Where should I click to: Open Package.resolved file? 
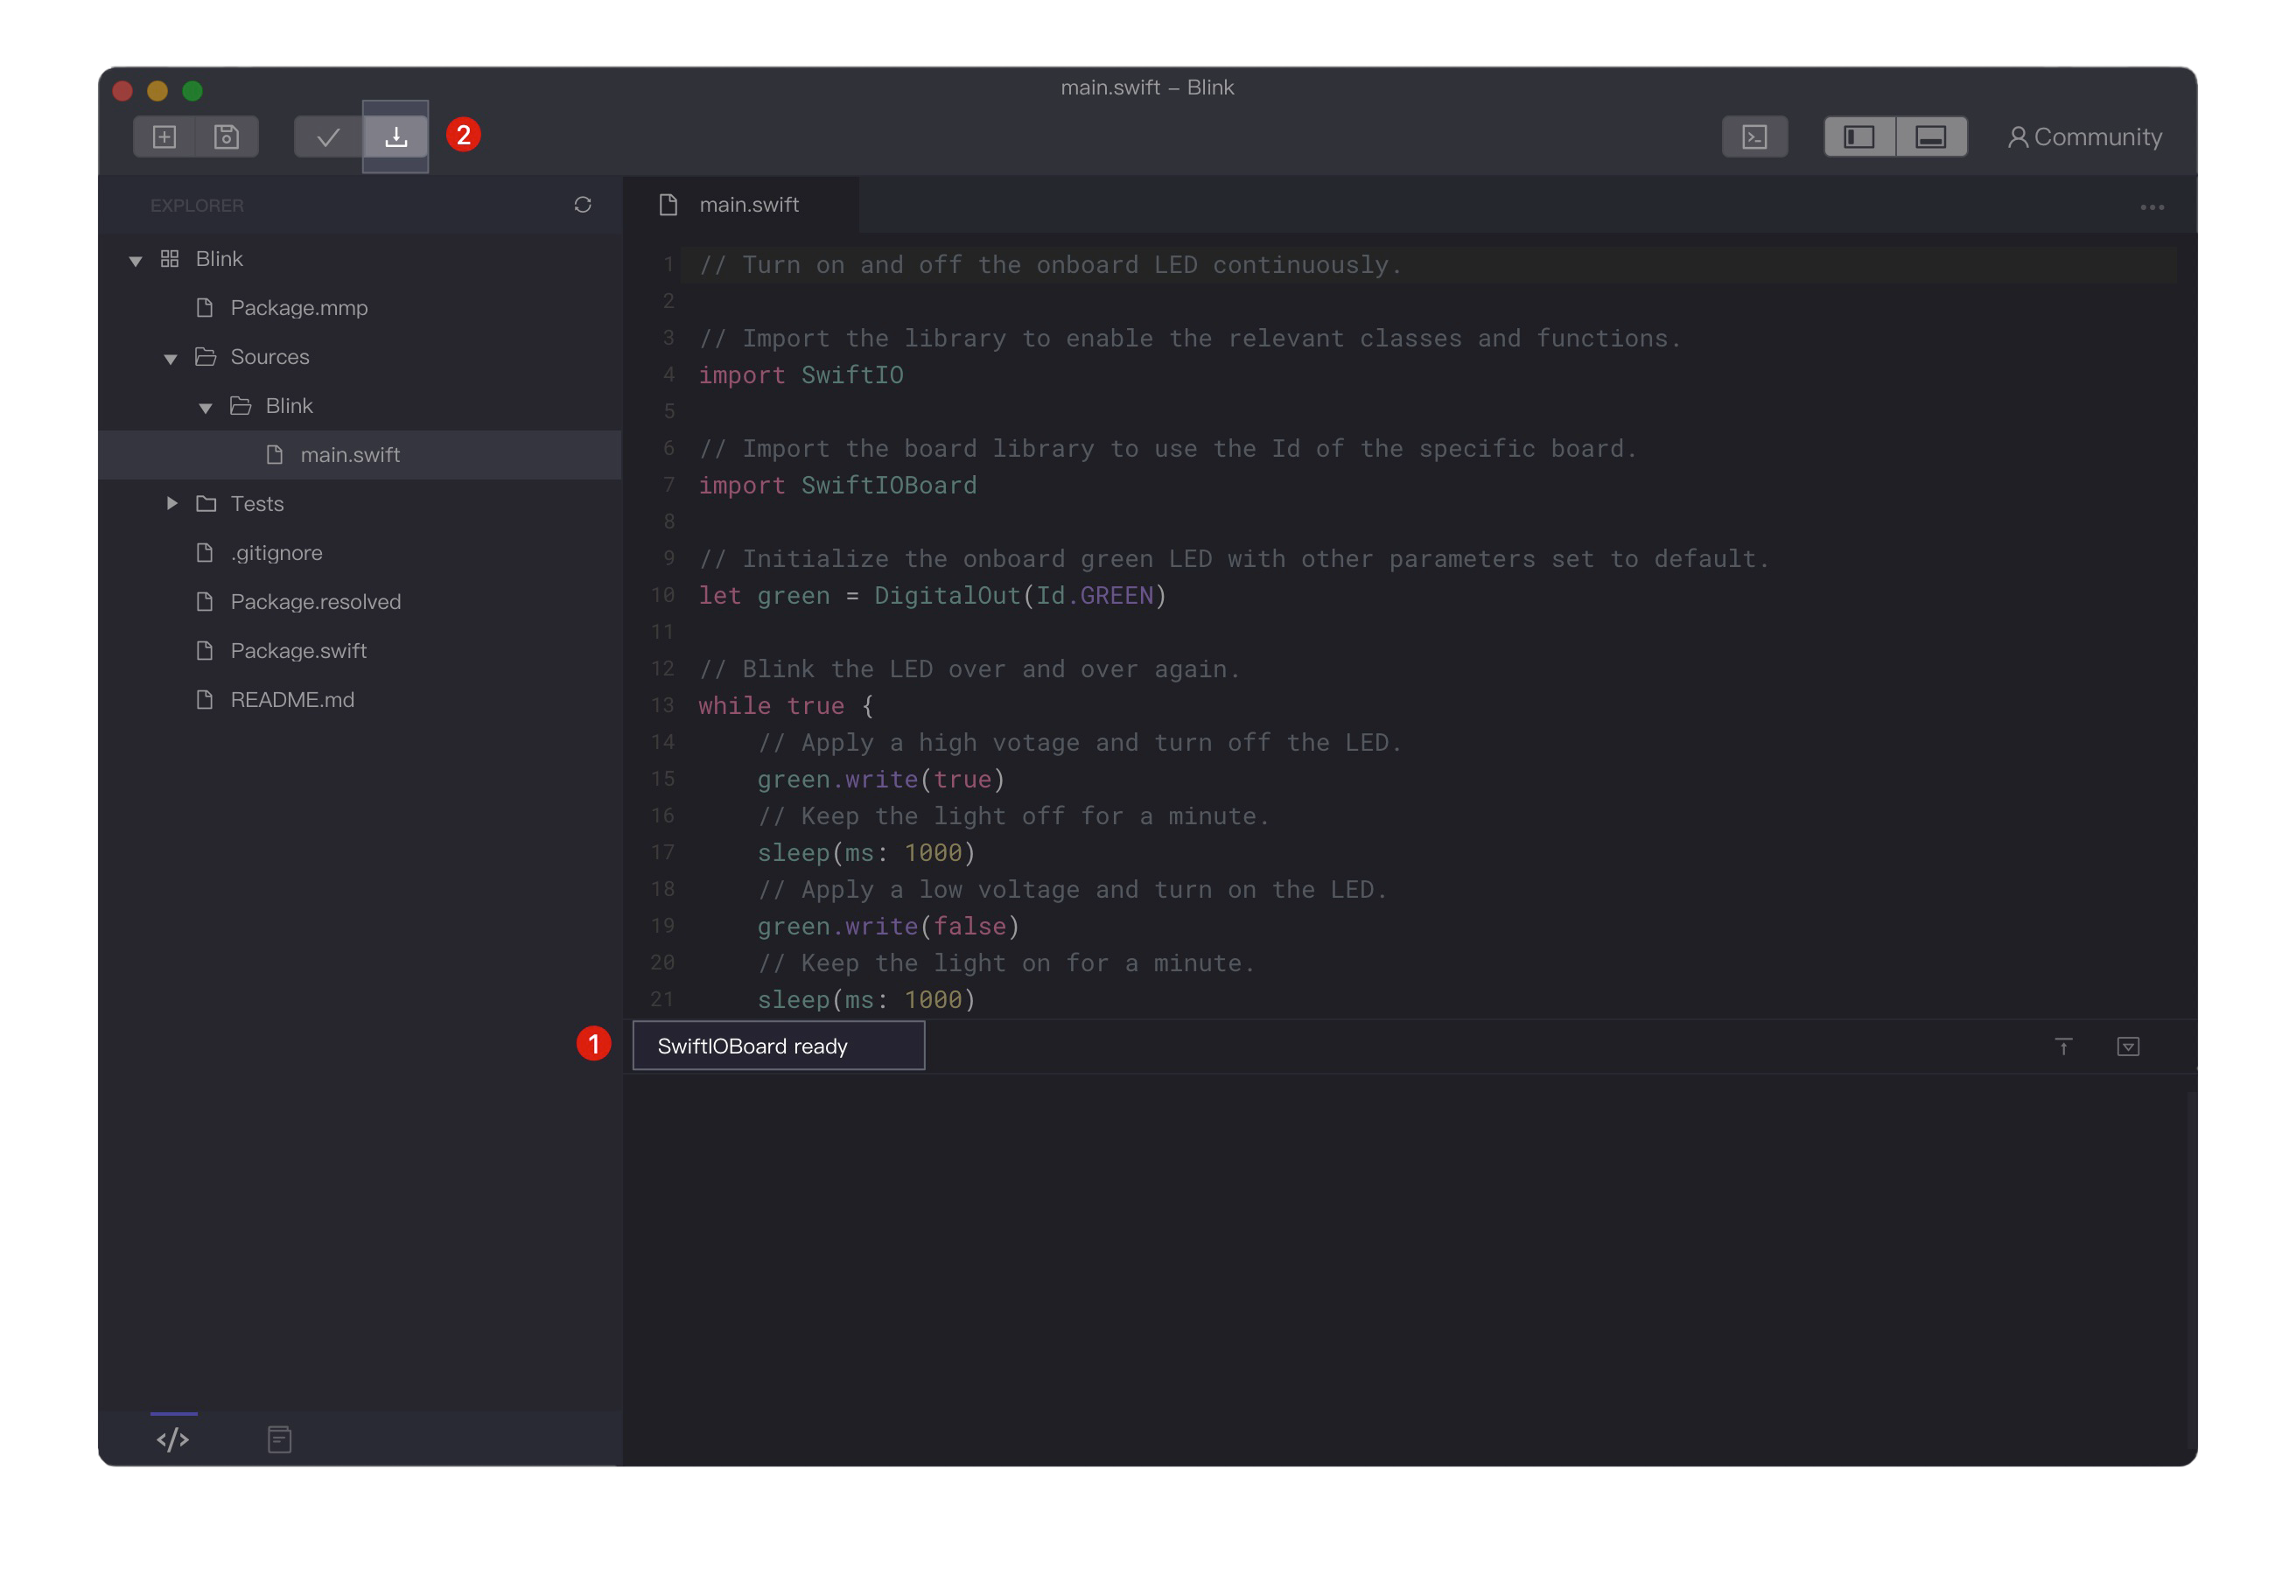[x=315, y=602]
